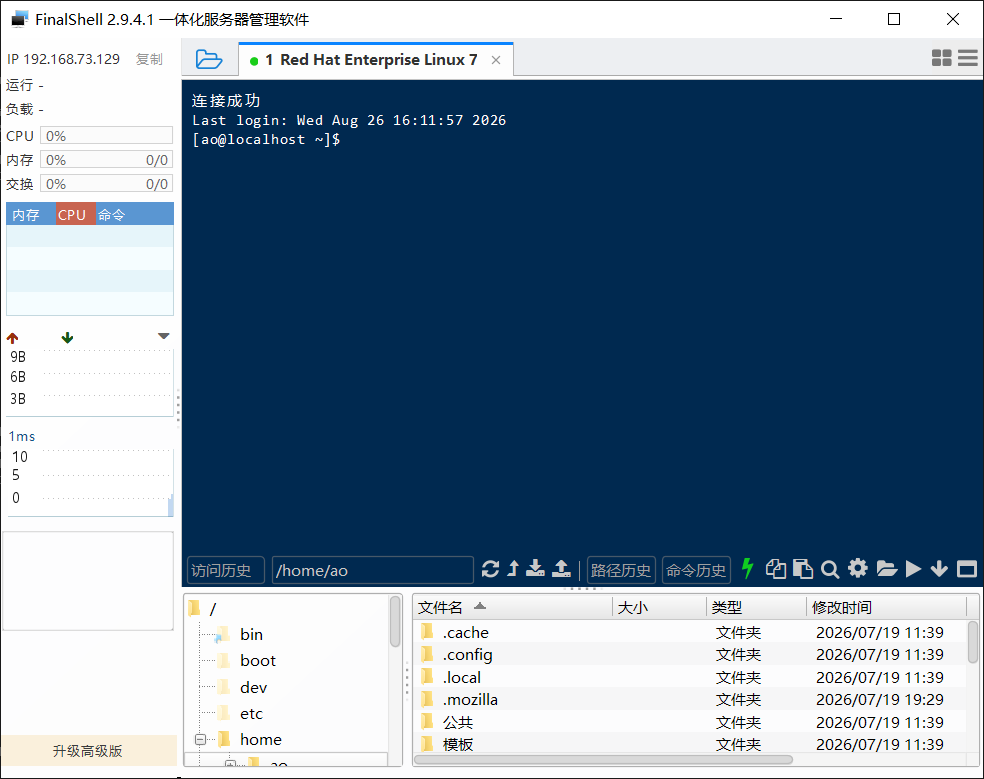
Task: Click the green lightning quick command icon
Action: (747, 569)
